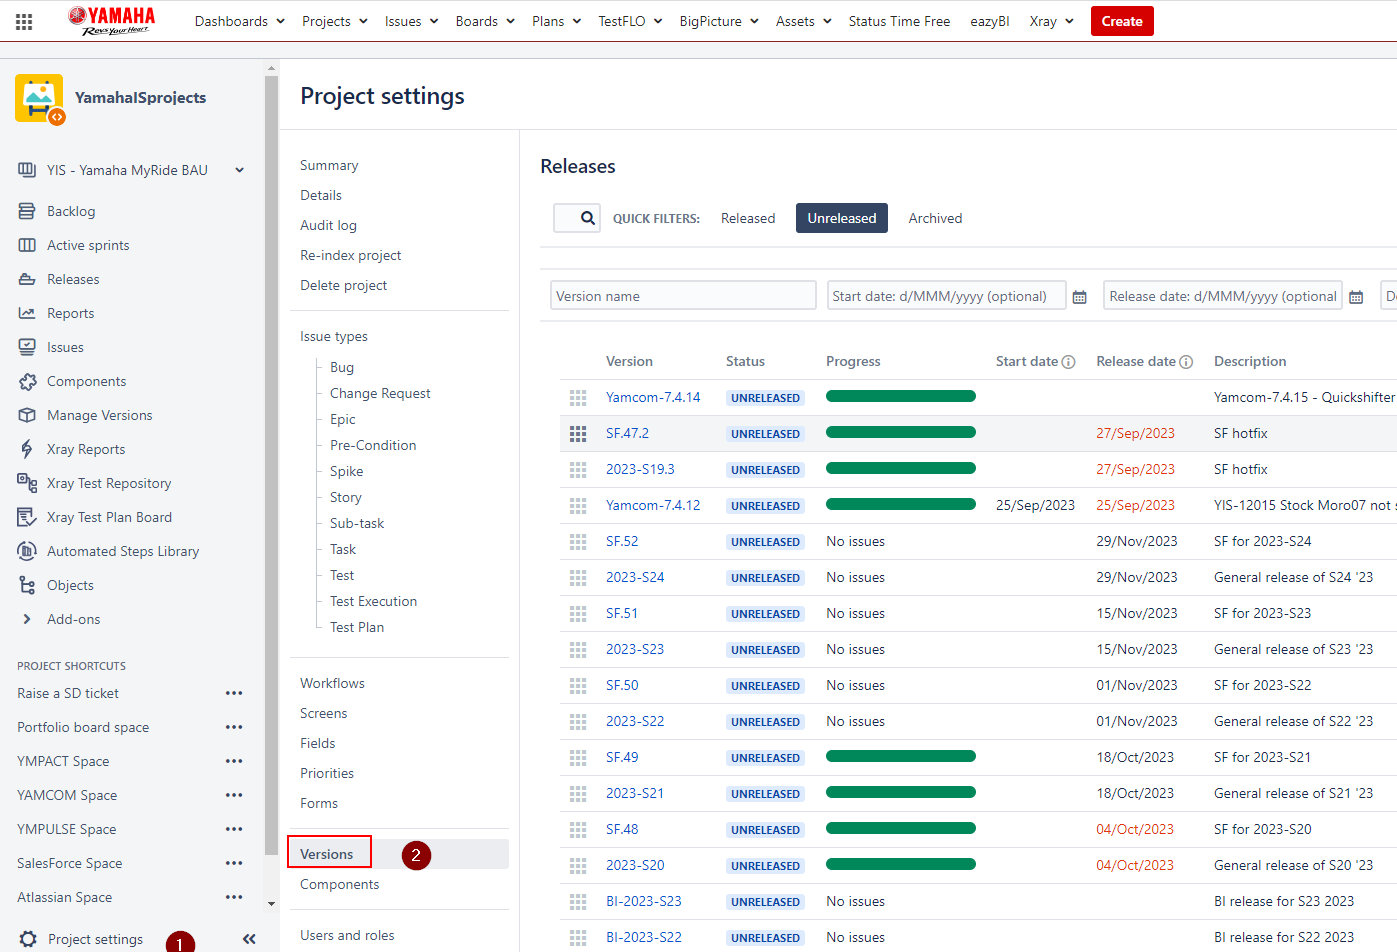The width and height of the screenshot is (1397, 952).
Task: Click the YamahaISprojects project avatar
Action: [39, 98]
